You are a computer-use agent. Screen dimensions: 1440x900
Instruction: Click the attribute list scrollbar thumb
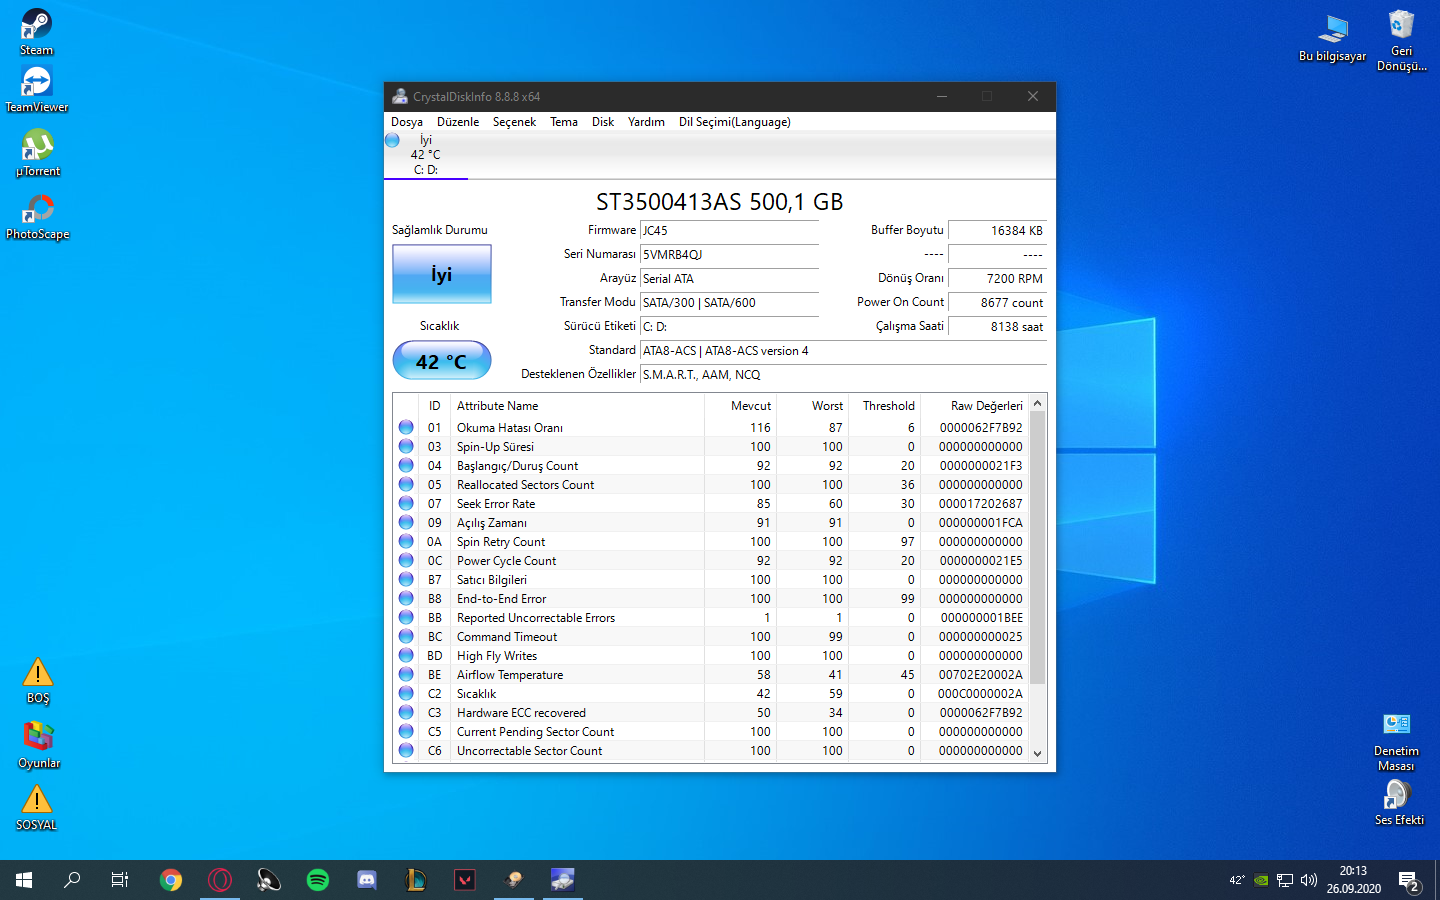tap(1038, 547)
